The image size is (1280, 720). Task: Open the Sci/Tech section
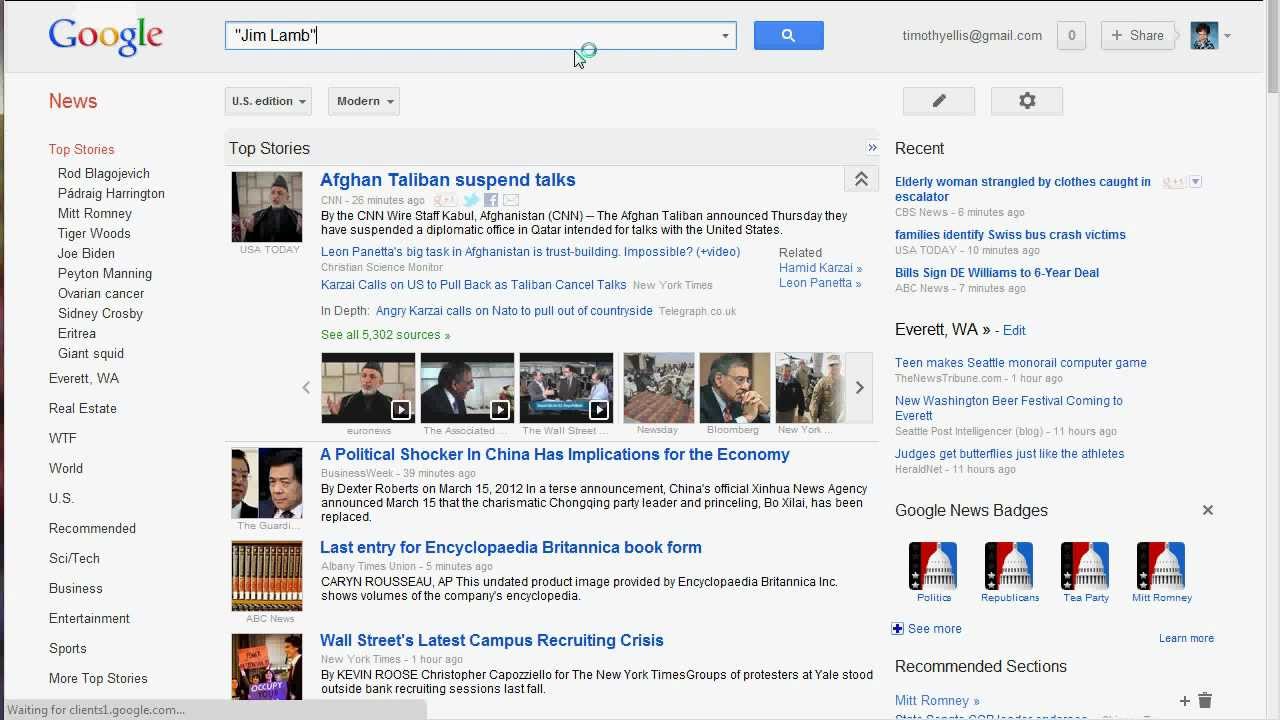(74, 558)
